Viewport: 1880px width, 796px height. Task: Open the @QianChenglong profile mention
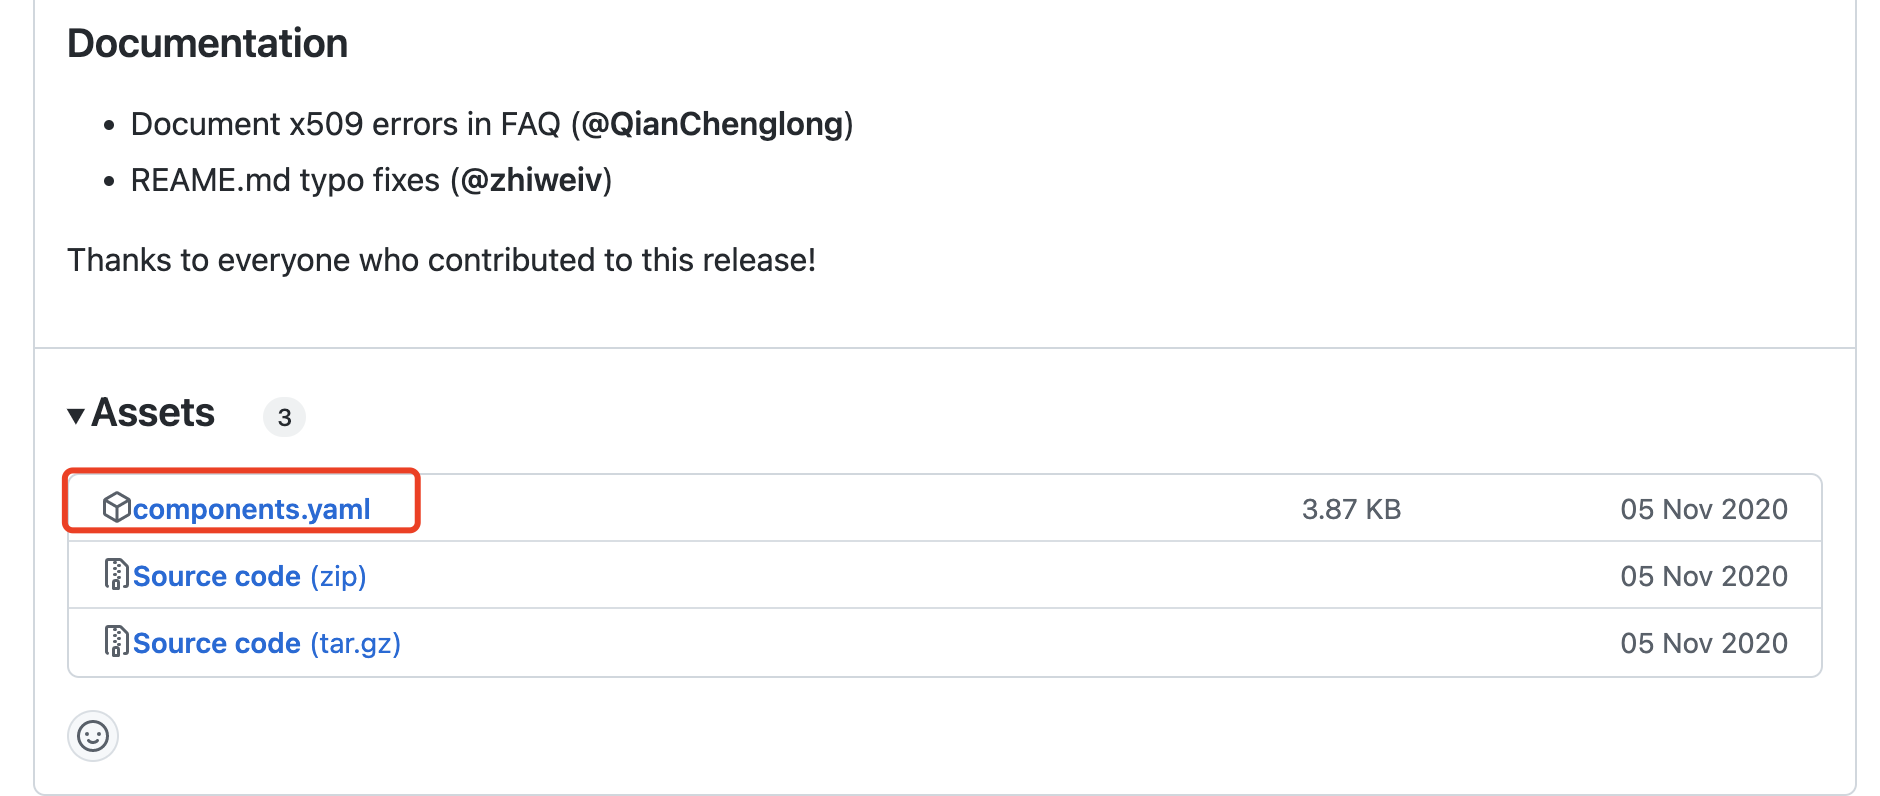pos(712,124)
